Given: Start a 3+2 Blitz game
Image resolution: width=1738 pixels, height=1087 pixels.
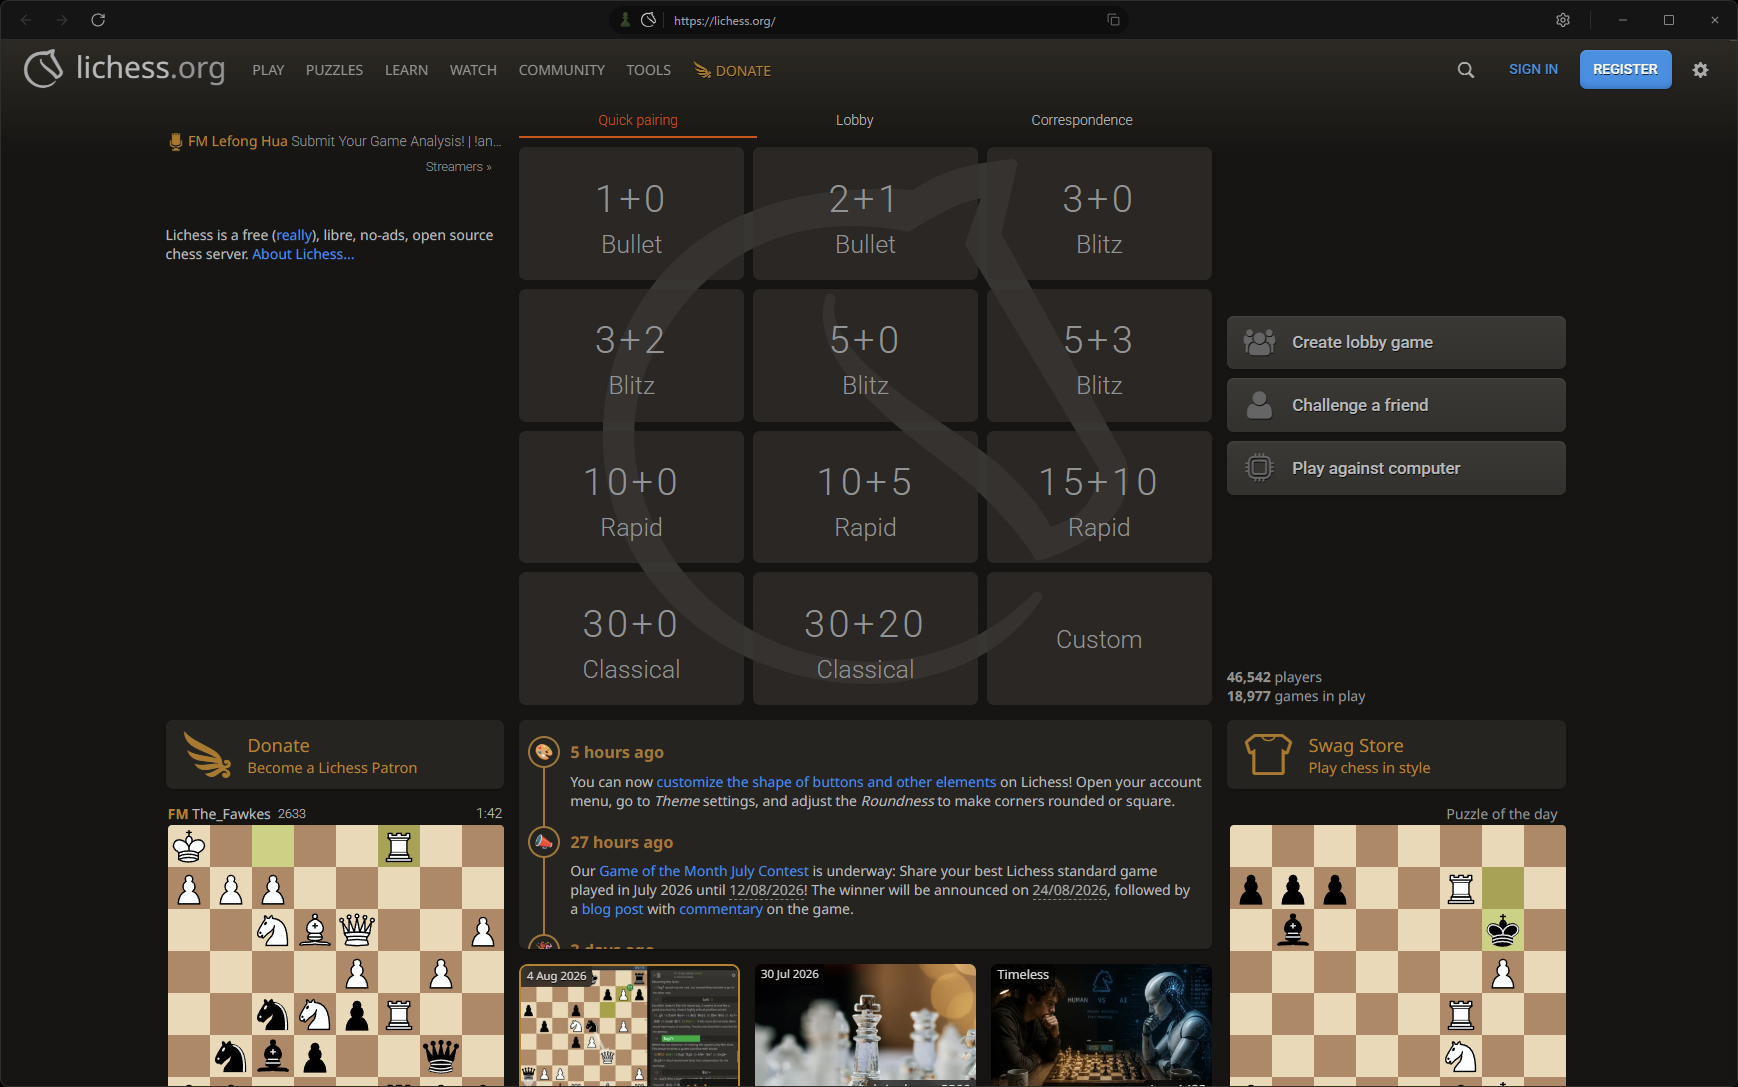Looking at the screenshot, I should click(631, 355).
